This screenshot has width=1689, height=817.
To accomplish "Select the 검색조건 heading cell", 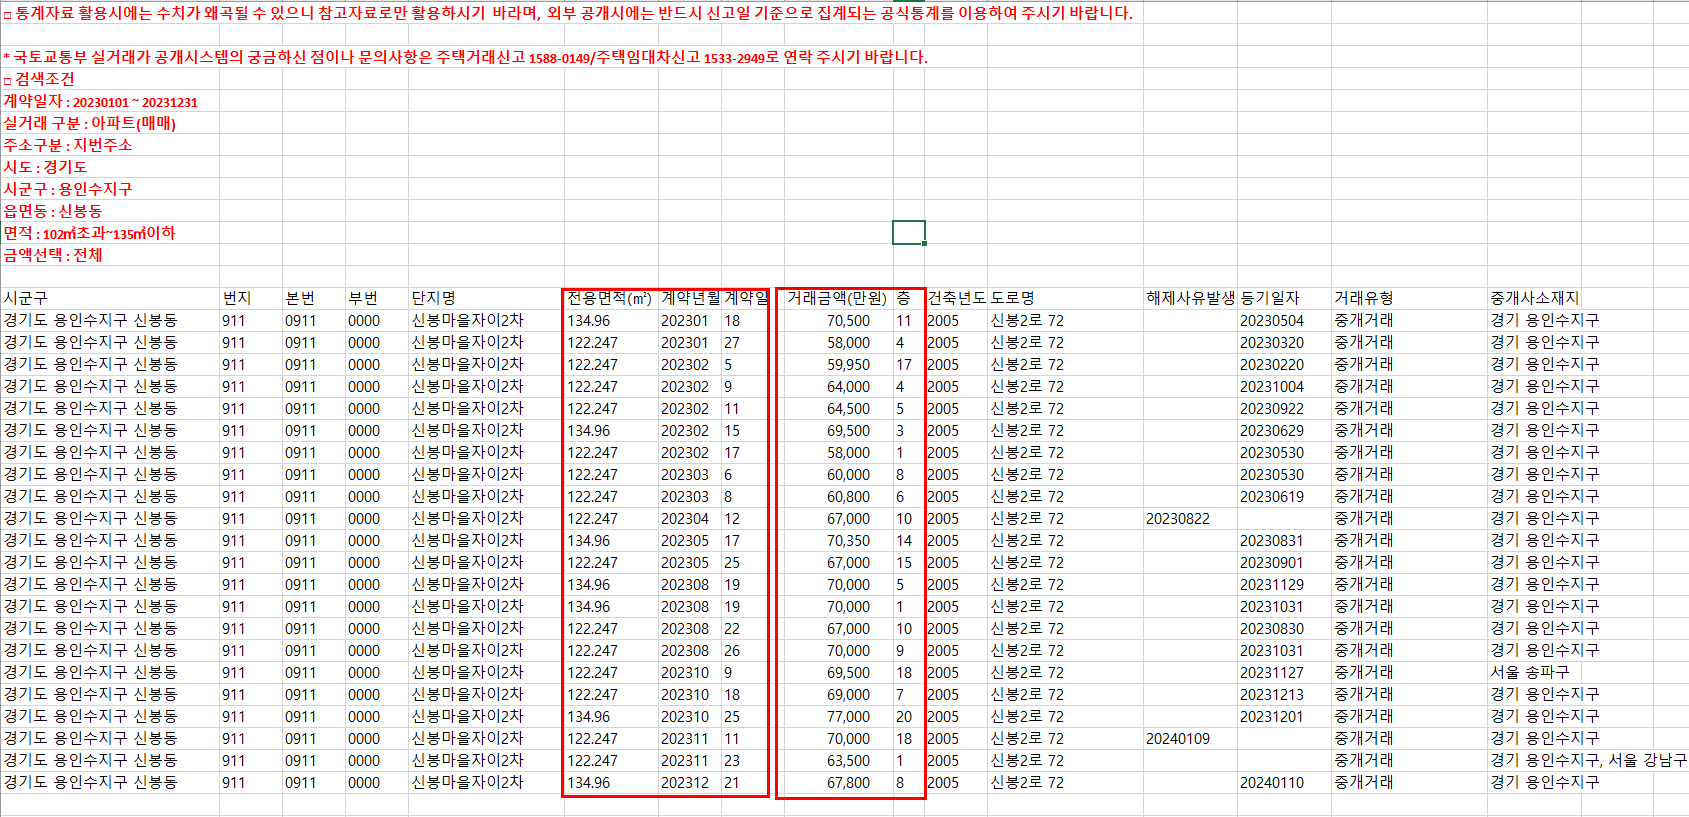I will (40, 79).
